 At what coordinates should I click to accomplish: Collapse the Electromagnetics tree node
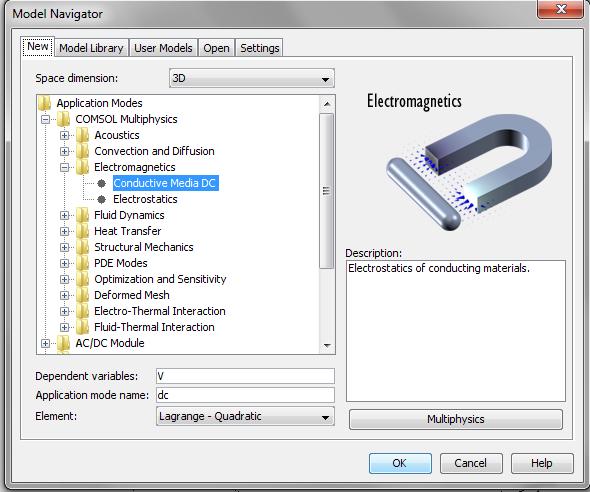(x=64, y=167)
